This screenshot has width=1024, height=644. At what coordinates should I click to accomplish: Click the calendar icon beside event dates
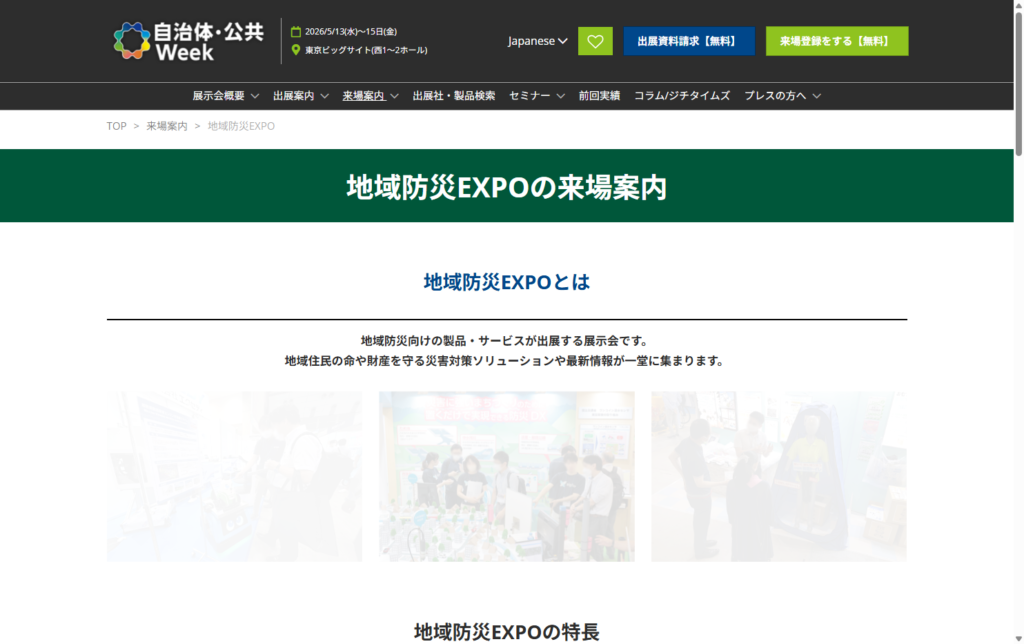coord(296,31)
